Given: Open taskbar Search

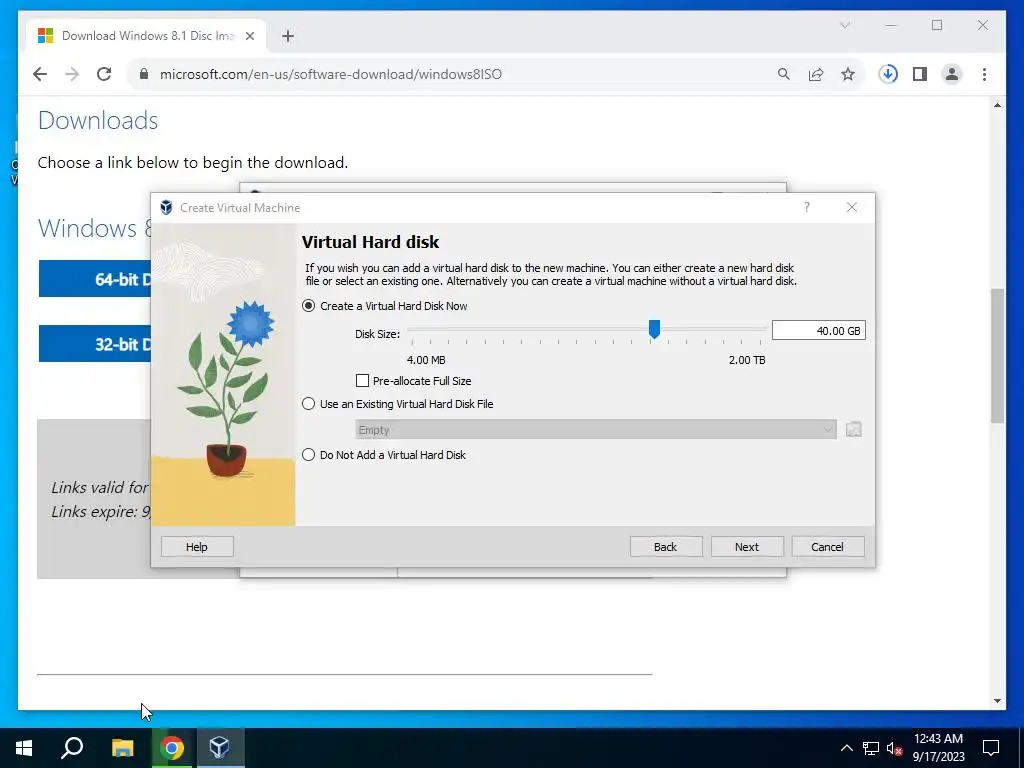Looking at the screenshot, I should coord(72,748).
